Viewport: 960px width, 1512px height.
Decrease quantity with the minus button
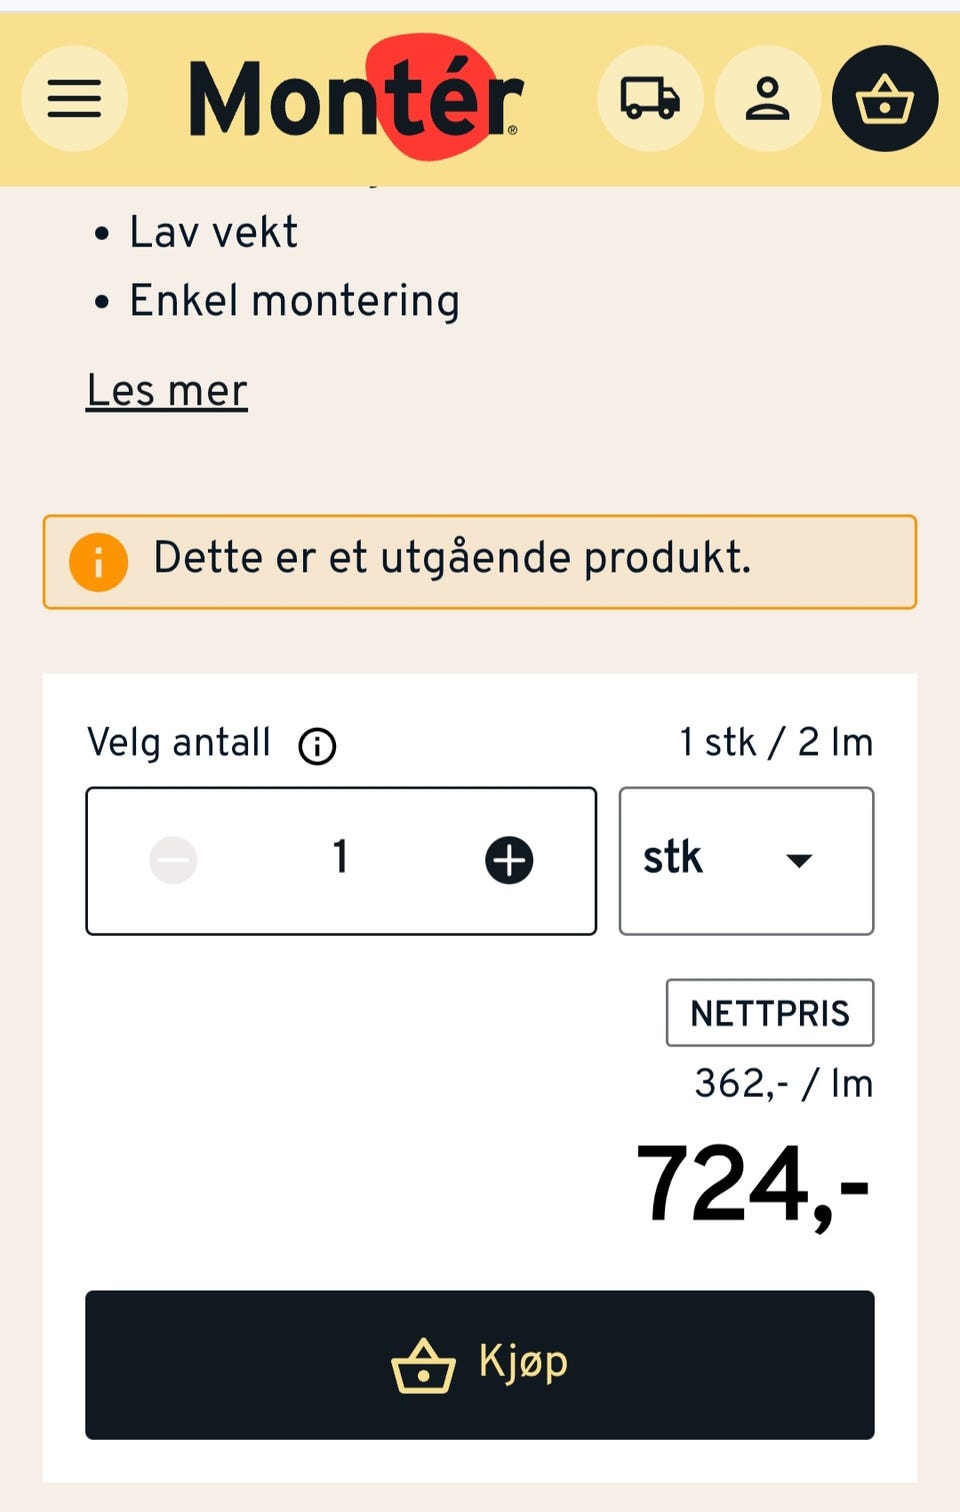[173, 860]
